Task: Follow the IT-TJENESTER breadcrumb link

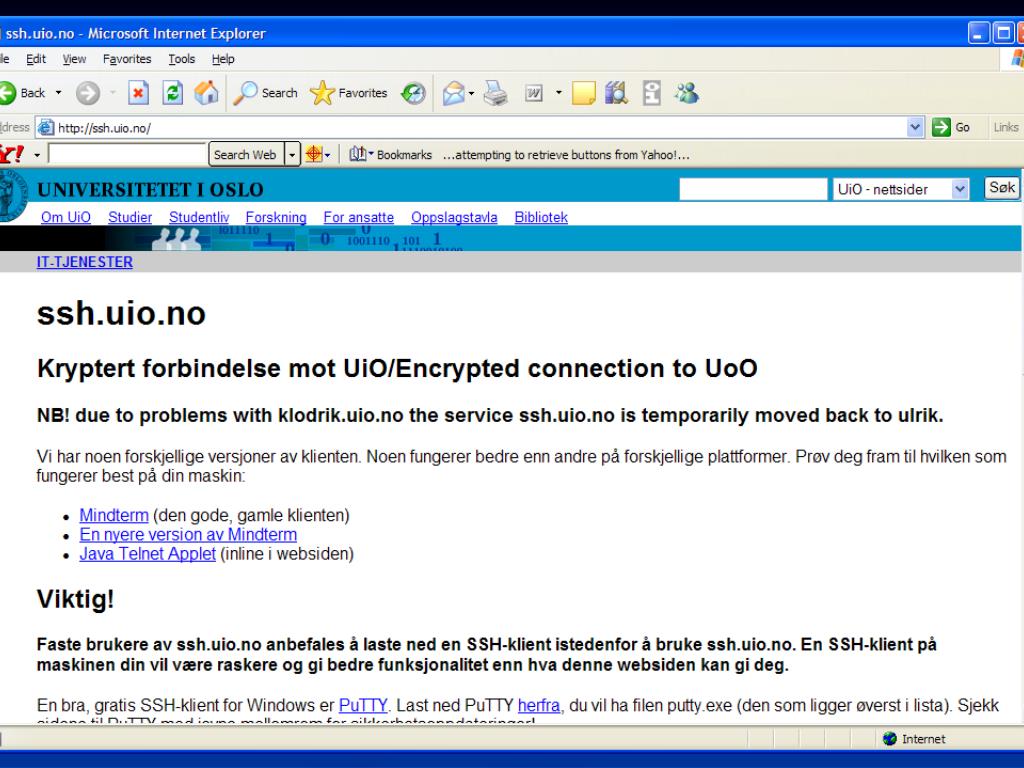Action: pyautogui.click(x=85, y=262)
